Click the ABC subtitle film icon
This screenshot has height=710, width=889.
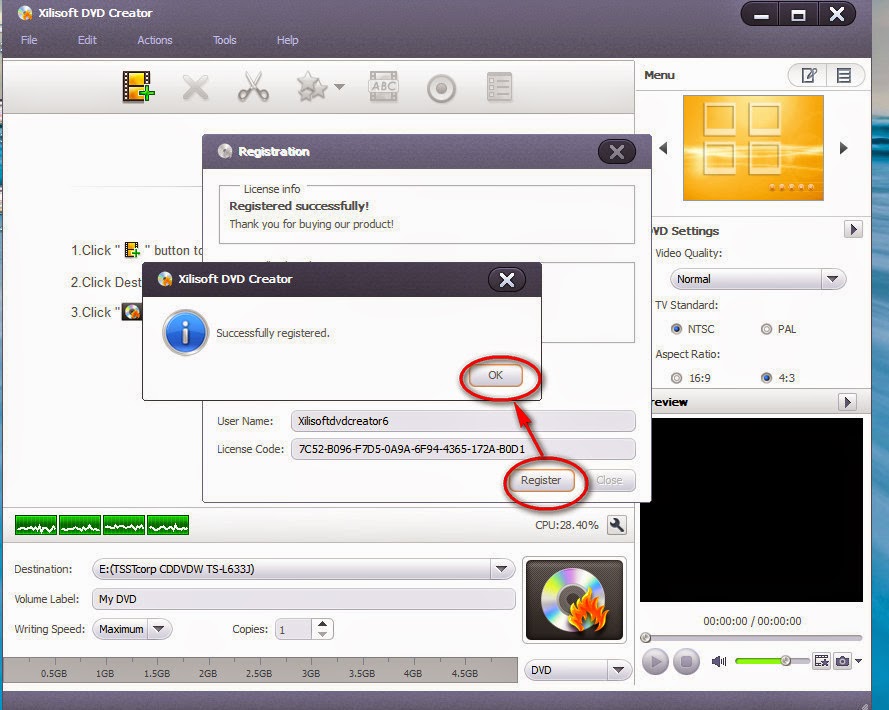pyautogui.click(x=383, y=87)
